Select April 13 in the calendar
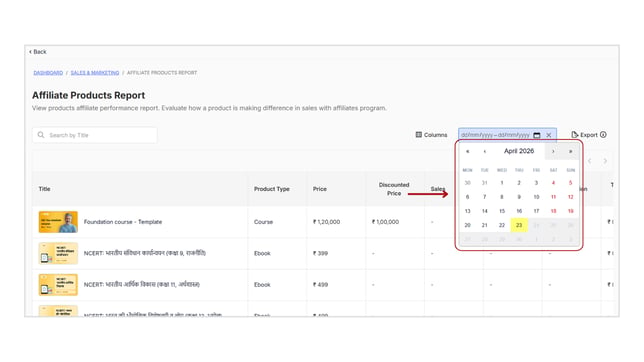The image size is (644, 362). [467, 211]
